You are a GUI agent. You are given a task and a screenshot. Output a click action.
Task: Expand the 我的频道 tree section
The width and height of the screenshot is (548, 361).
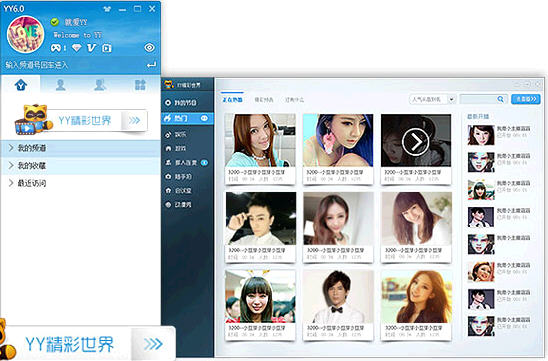pyautogui.click(x=80, y=148)
